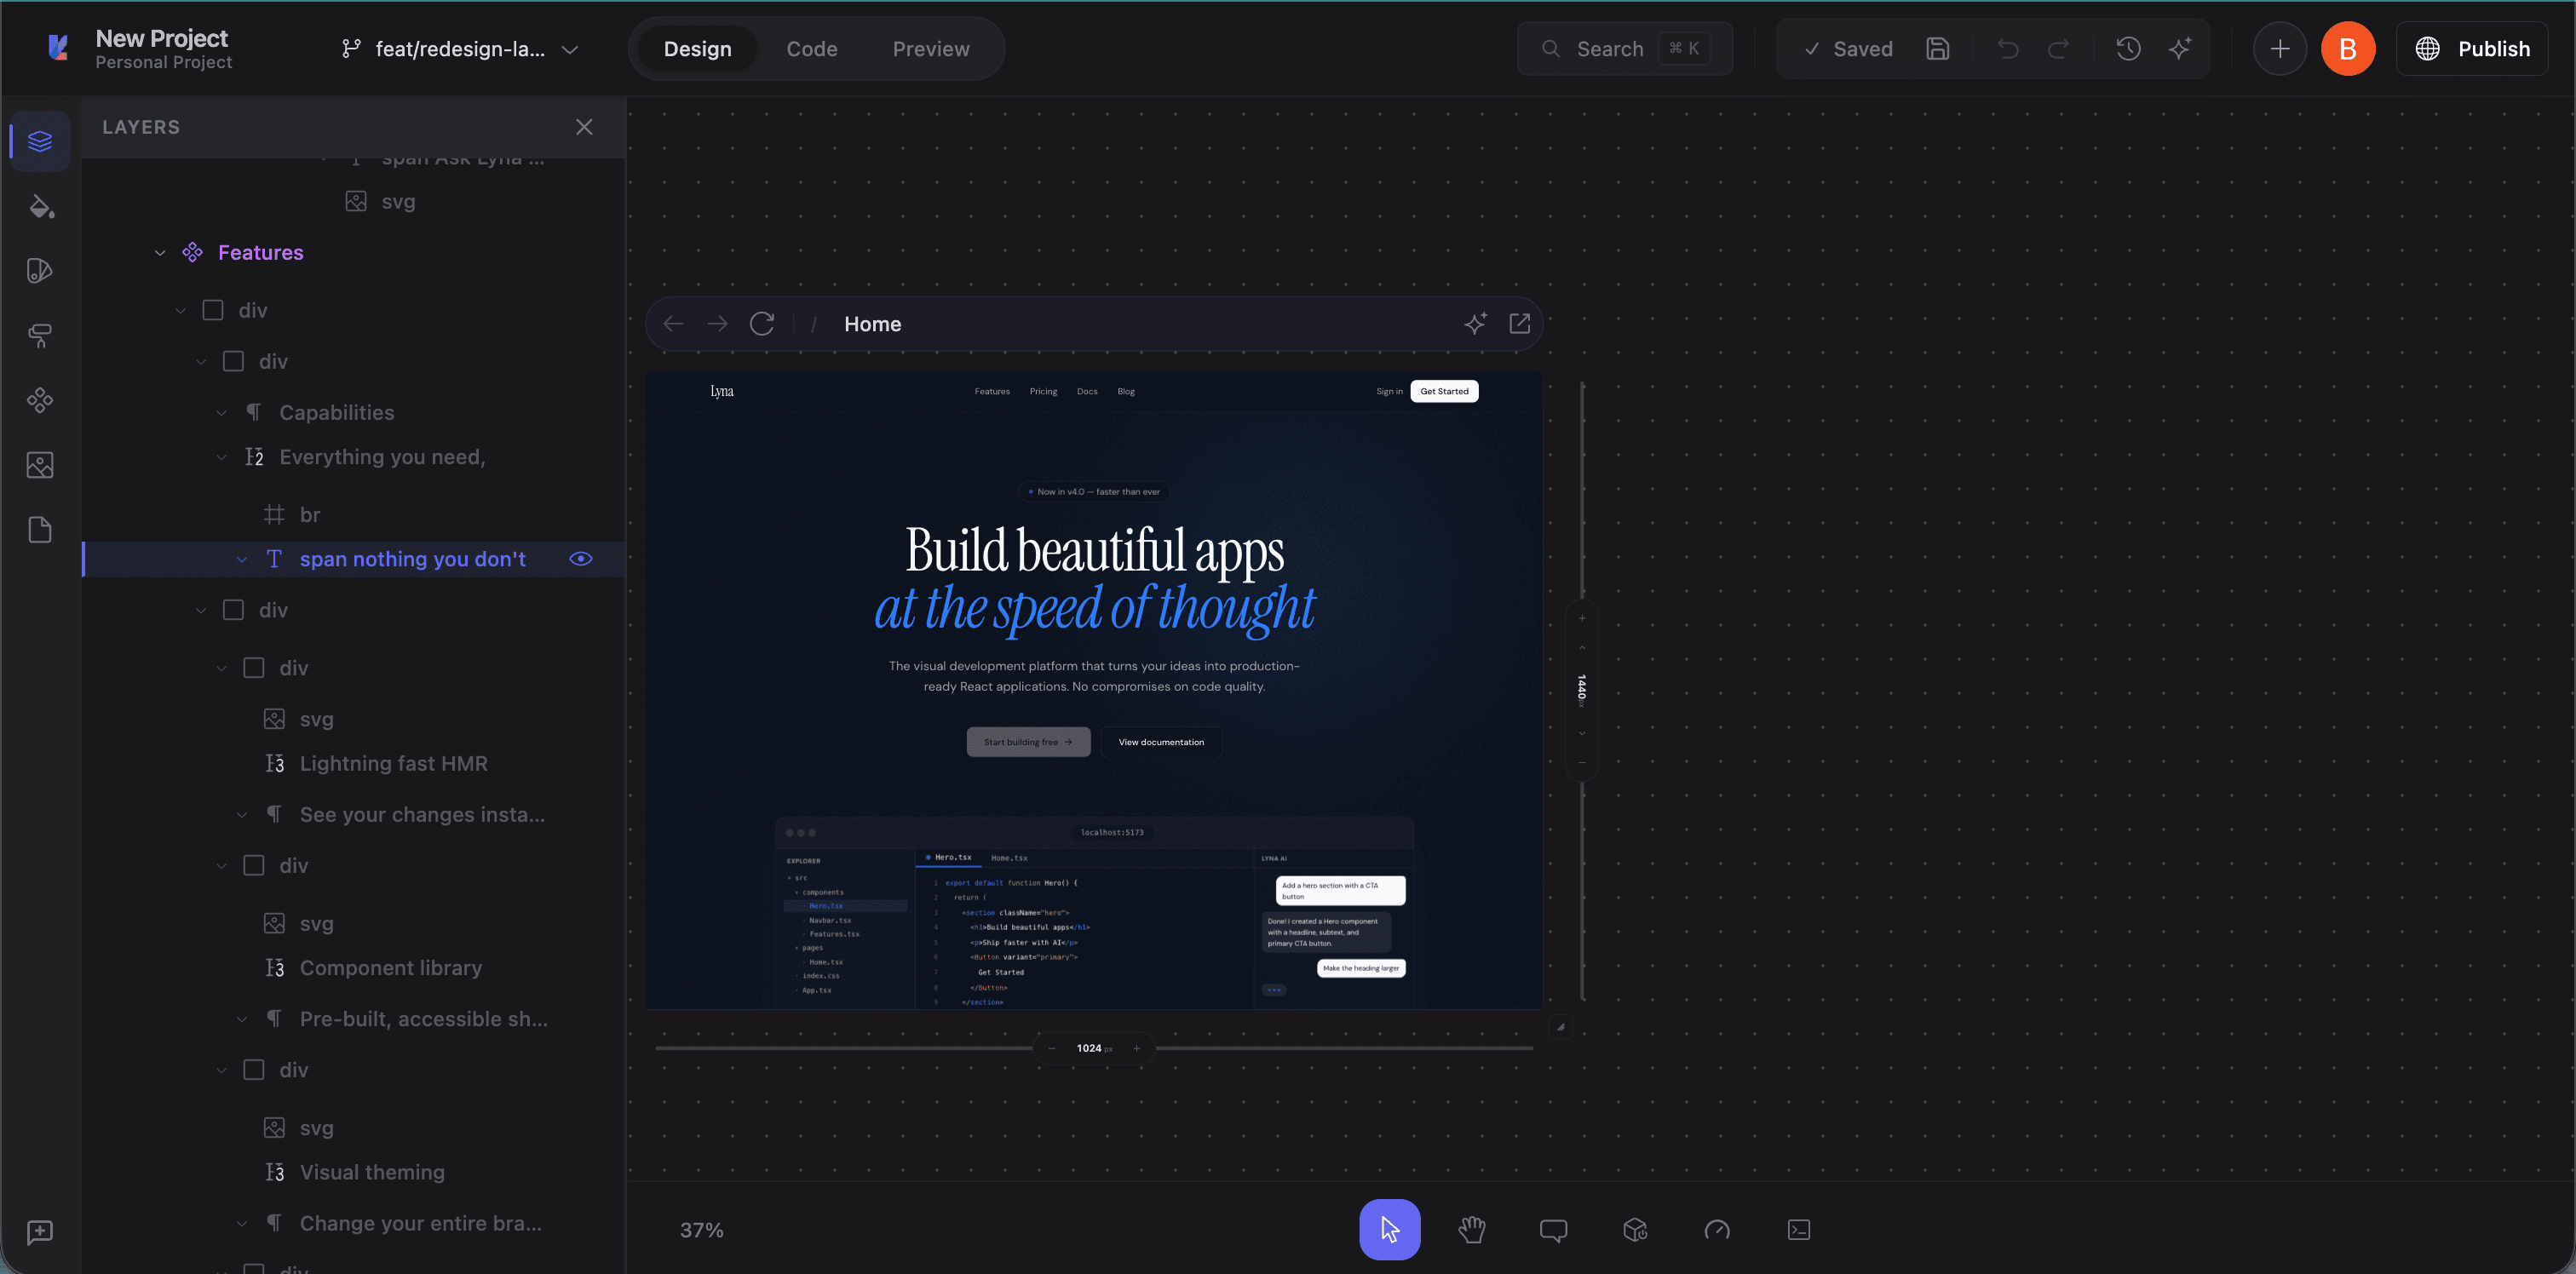Reload the Home preview frame
This screenshot has width=2576, height=1274.
coord(762,324)
